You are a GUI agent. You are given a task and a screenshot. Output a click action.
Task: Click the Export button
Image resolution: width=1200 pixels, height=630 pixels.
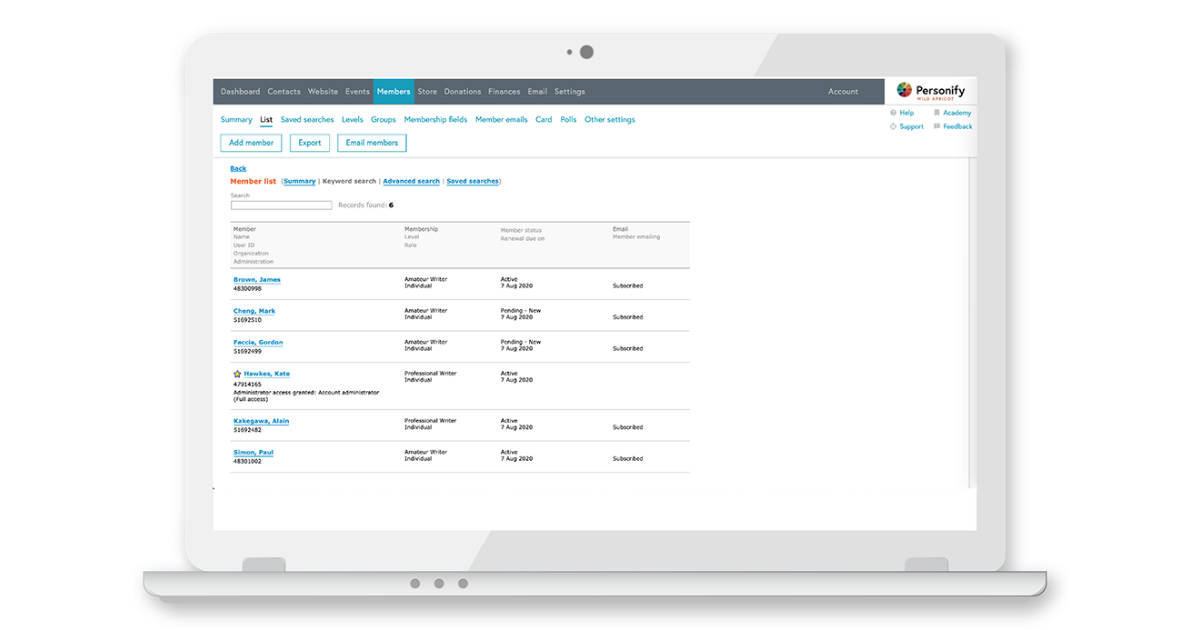tap(309, 142)
